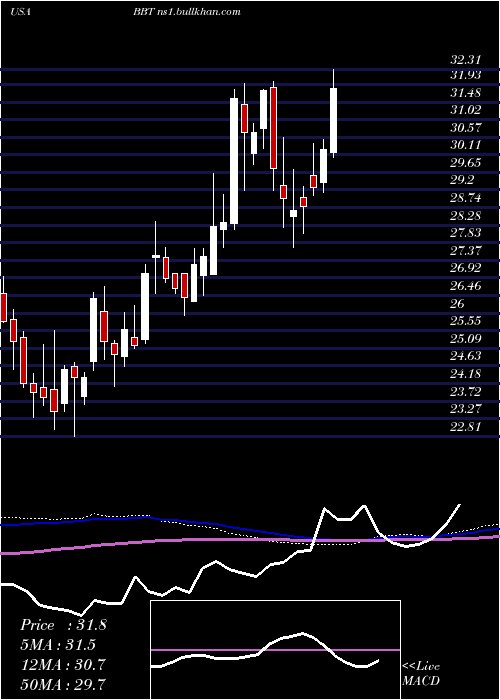Click the 29.2 price axis label
This screenshot has height=700, width=500.
(462, 180)
